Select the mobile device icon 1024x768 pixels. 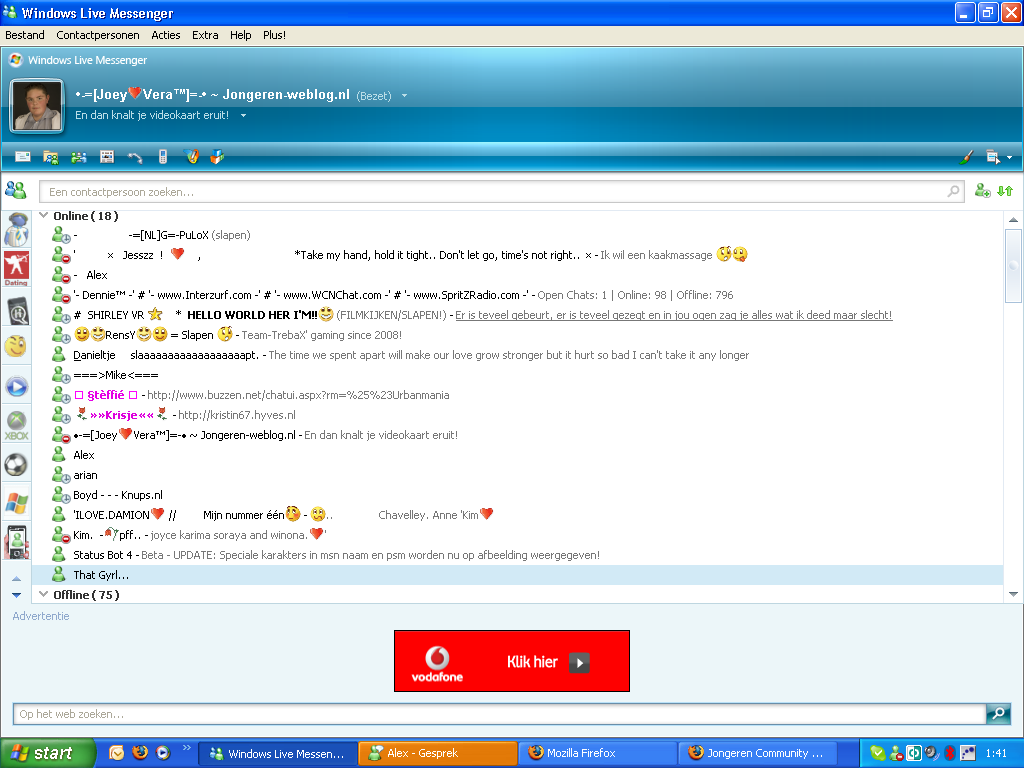(x=161, y=157)
